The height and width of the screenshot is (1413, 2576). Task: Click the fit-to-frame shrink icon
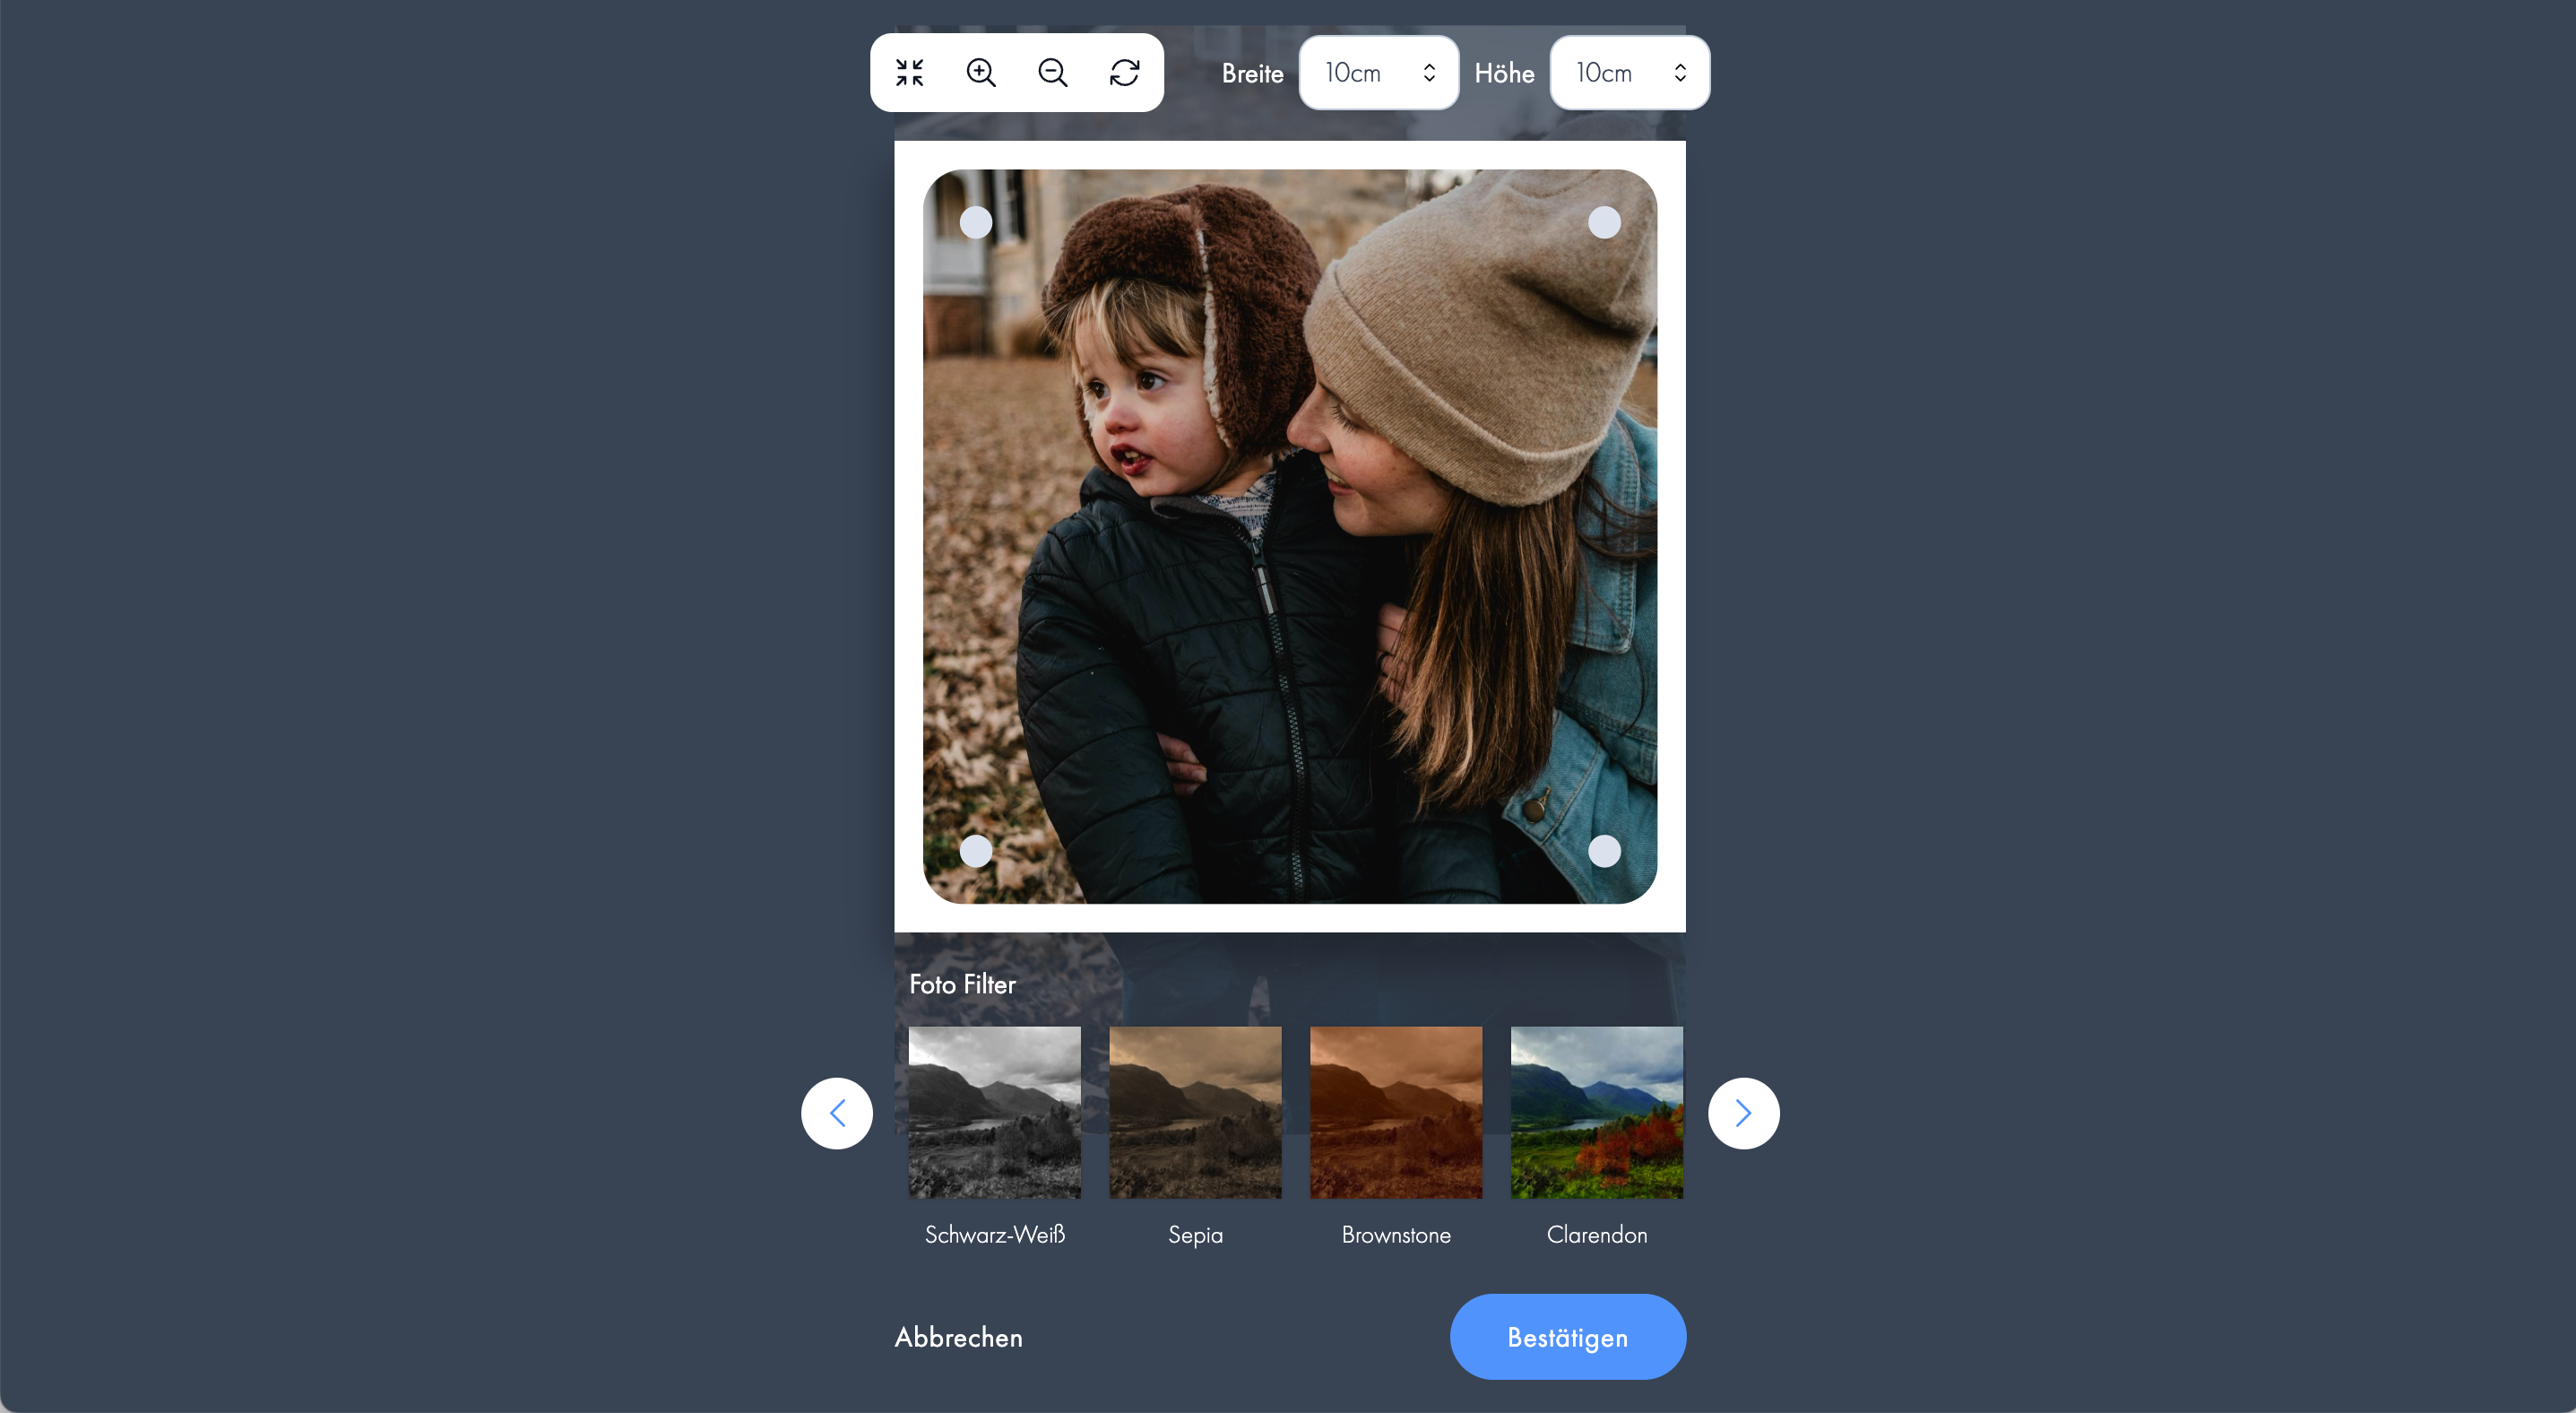[x=909, y=73]
